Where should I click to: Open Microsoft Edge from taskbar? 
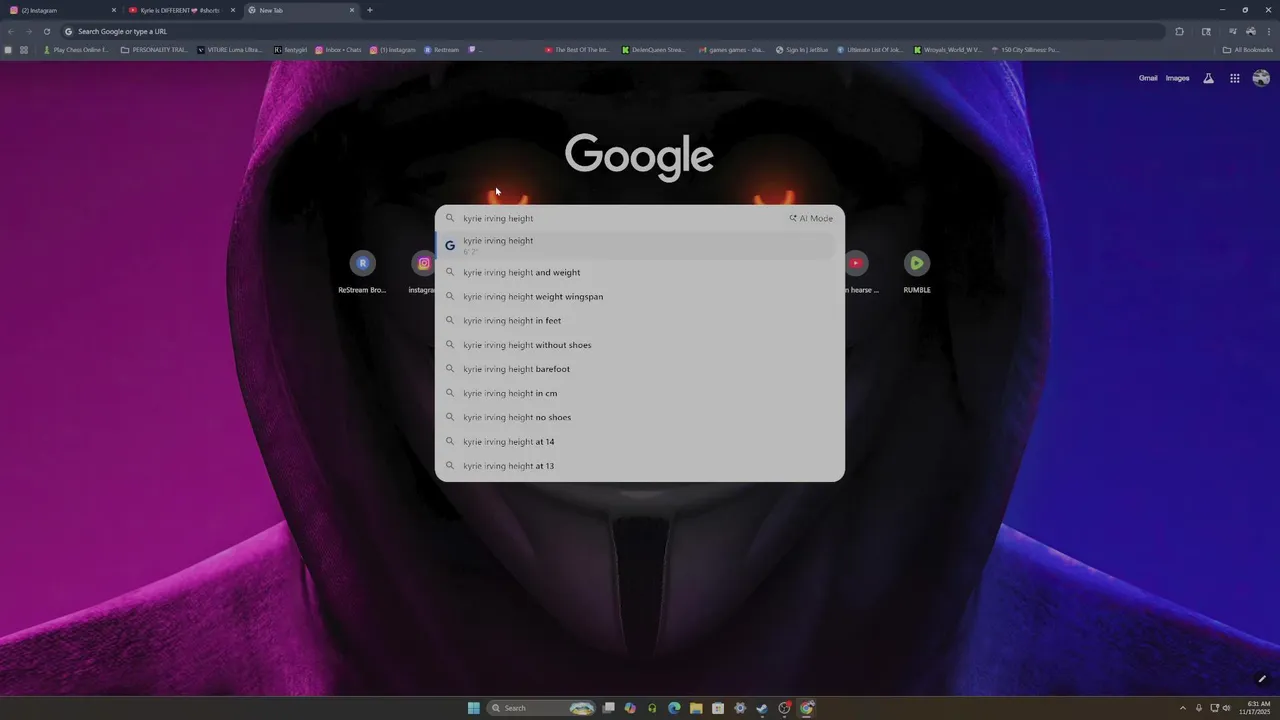click(x=674, y=708)
